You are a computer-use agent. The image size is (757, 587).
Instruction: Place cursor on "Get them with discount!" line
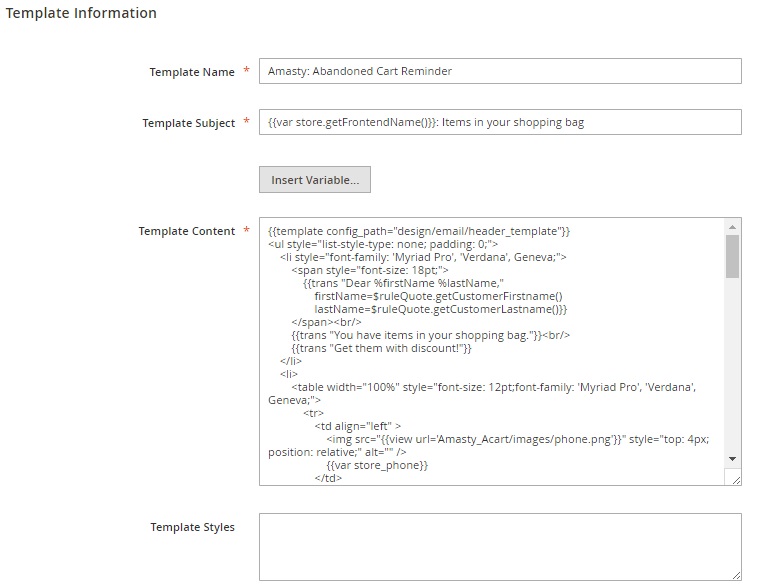pos(381,347)
